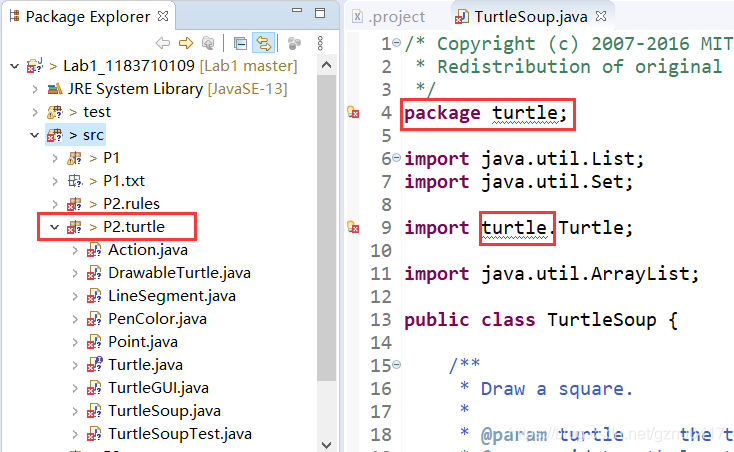Click the Up/Go Into icon in Package Explorer toolbar
734x452 pixels.
208,44
